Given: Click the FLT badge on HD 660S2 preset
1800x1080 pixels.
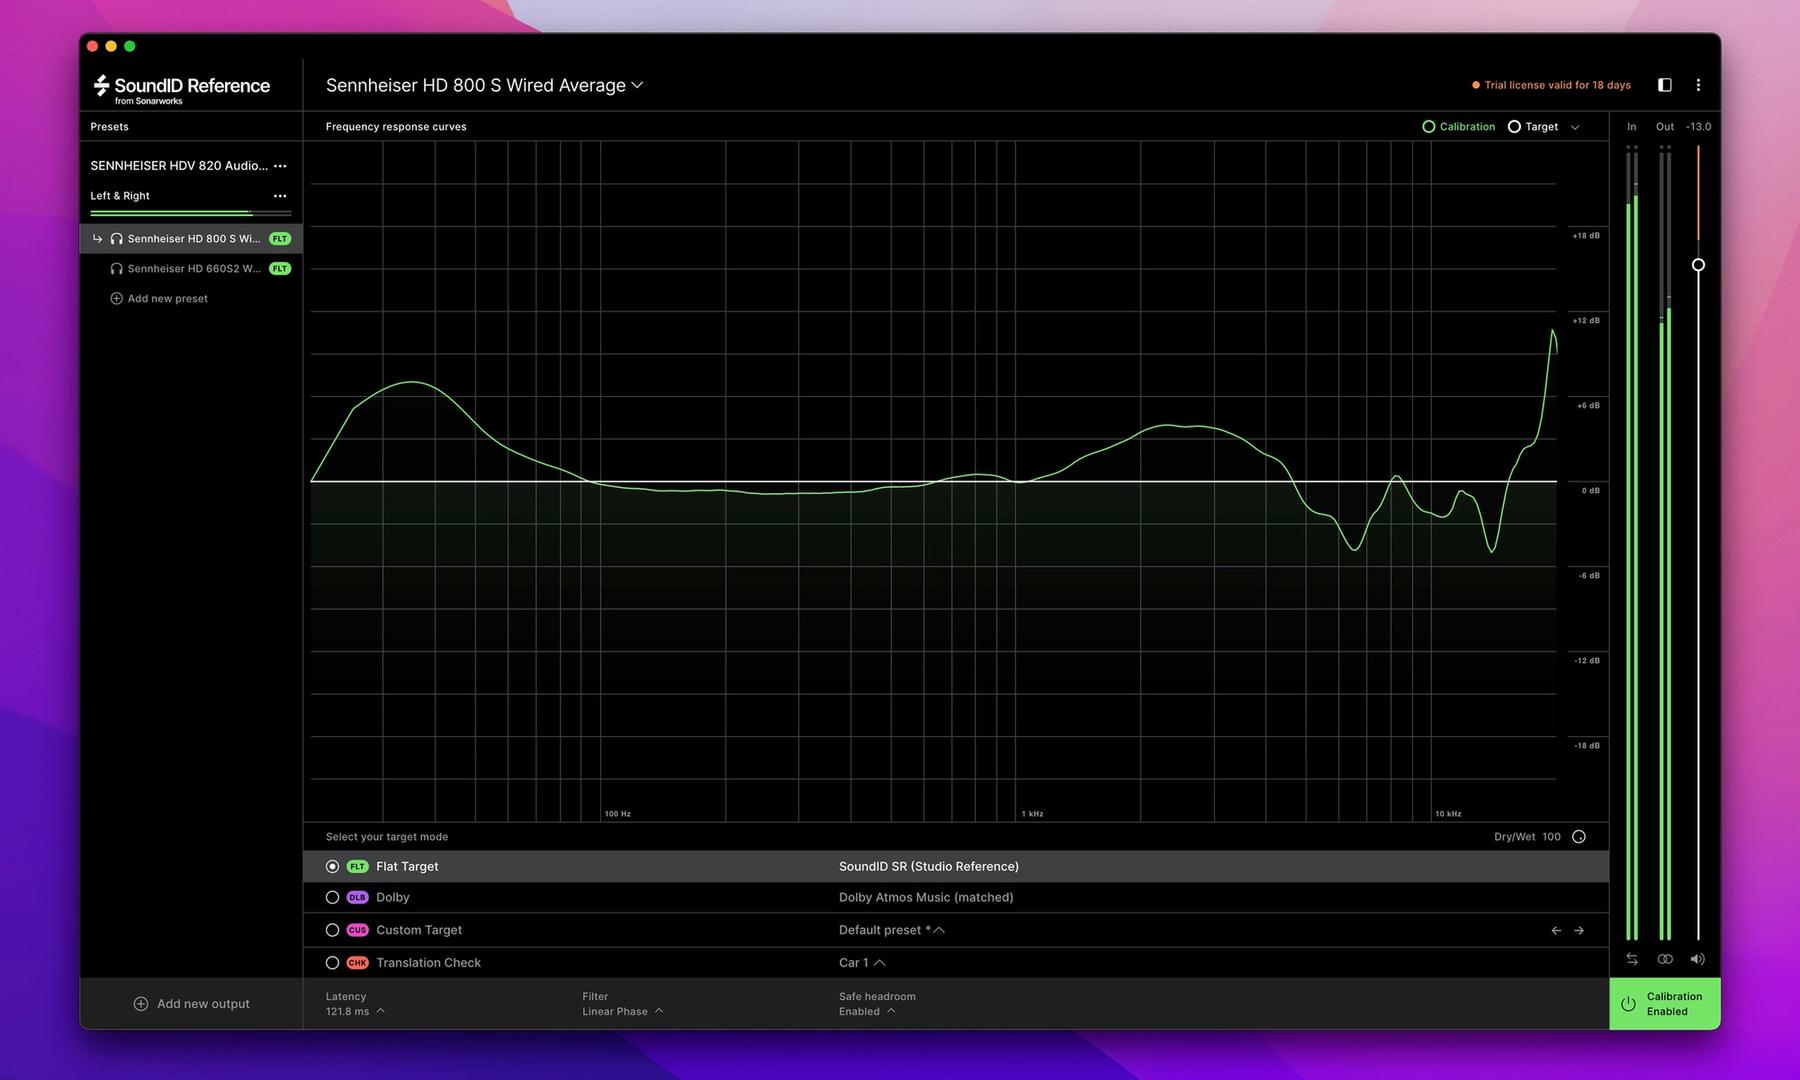Looking at the screenshot, I should tap(280, 269).
